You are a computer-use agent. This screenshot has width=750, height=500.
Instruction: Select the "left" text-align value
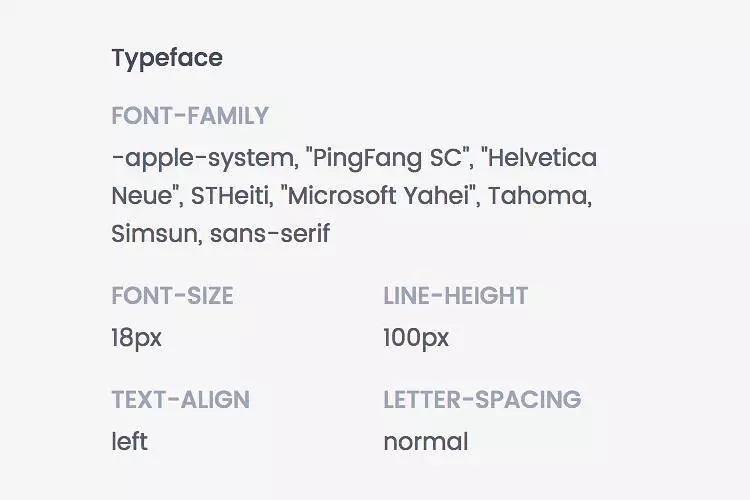pyautogui.click(x=129, y=441)
